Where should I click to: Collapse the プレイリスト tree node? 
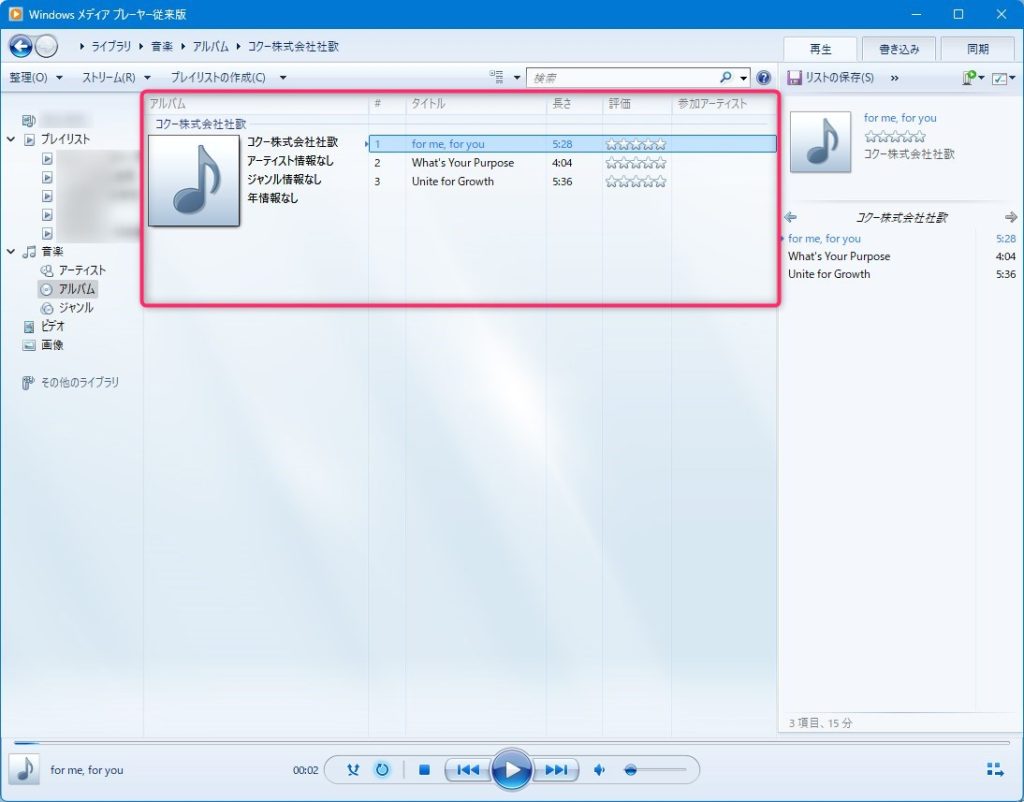[11, 140]
